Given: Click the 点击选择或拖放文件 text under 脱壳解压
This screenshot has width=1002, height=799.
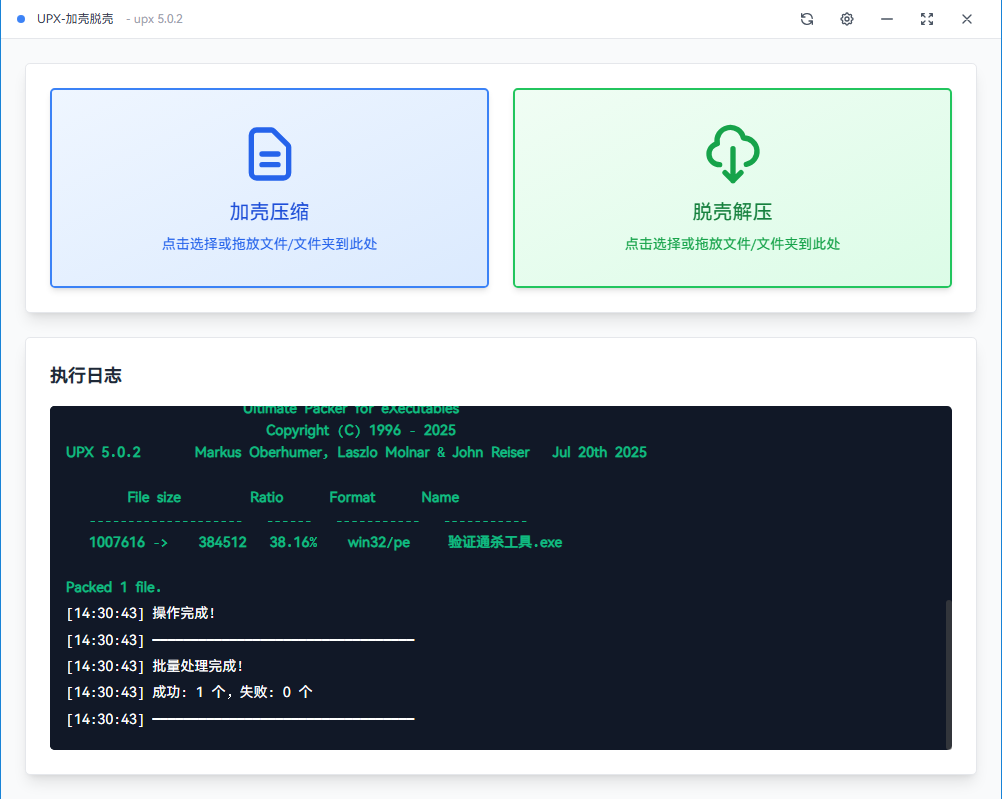Looking at the screenshot, I should 732,243.
